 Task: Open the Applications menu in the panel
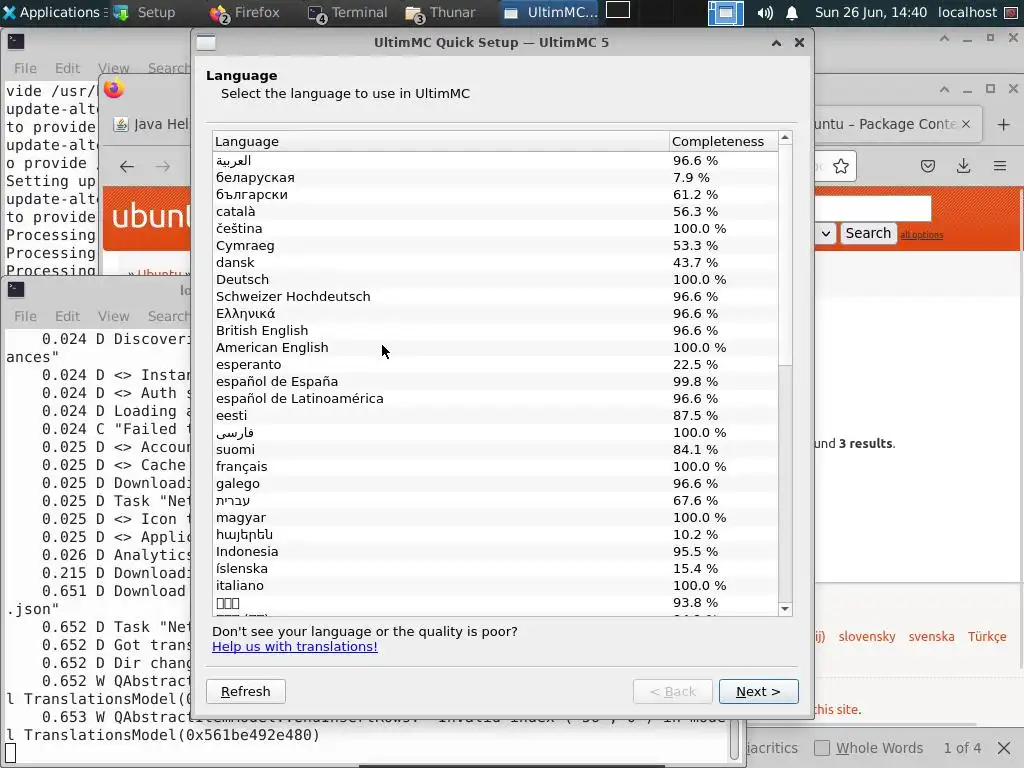click(x=51, y=12)
